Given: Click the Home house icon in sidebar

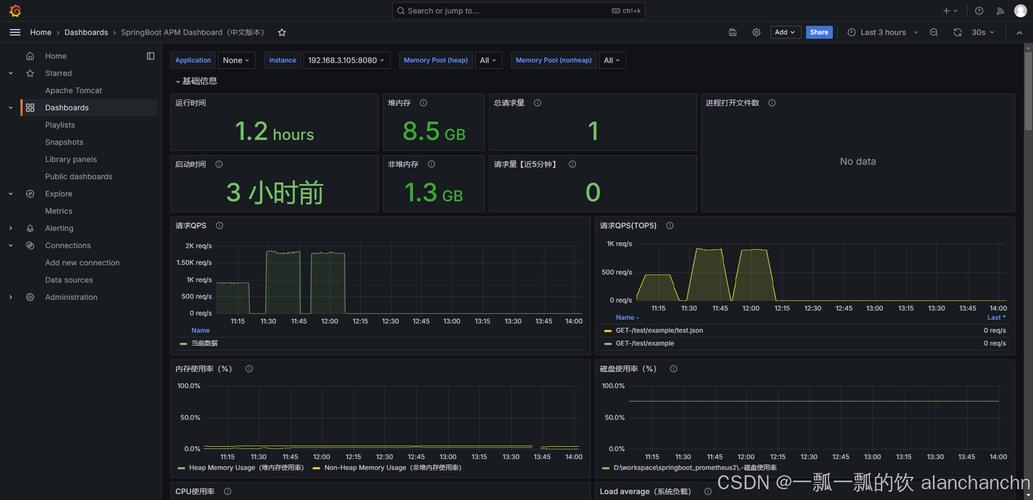Looking at the screenshot, I should (x=30, y=56).
